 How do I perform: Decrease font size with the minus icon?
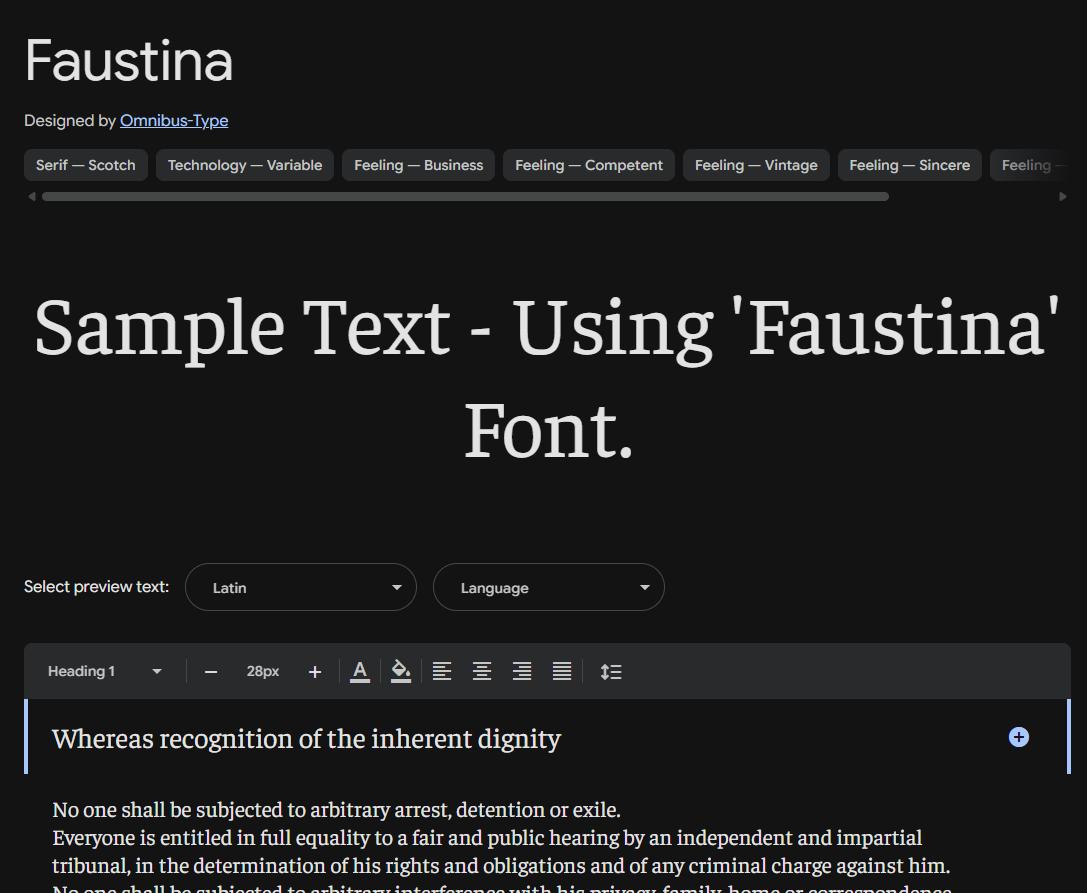(211, 672)
